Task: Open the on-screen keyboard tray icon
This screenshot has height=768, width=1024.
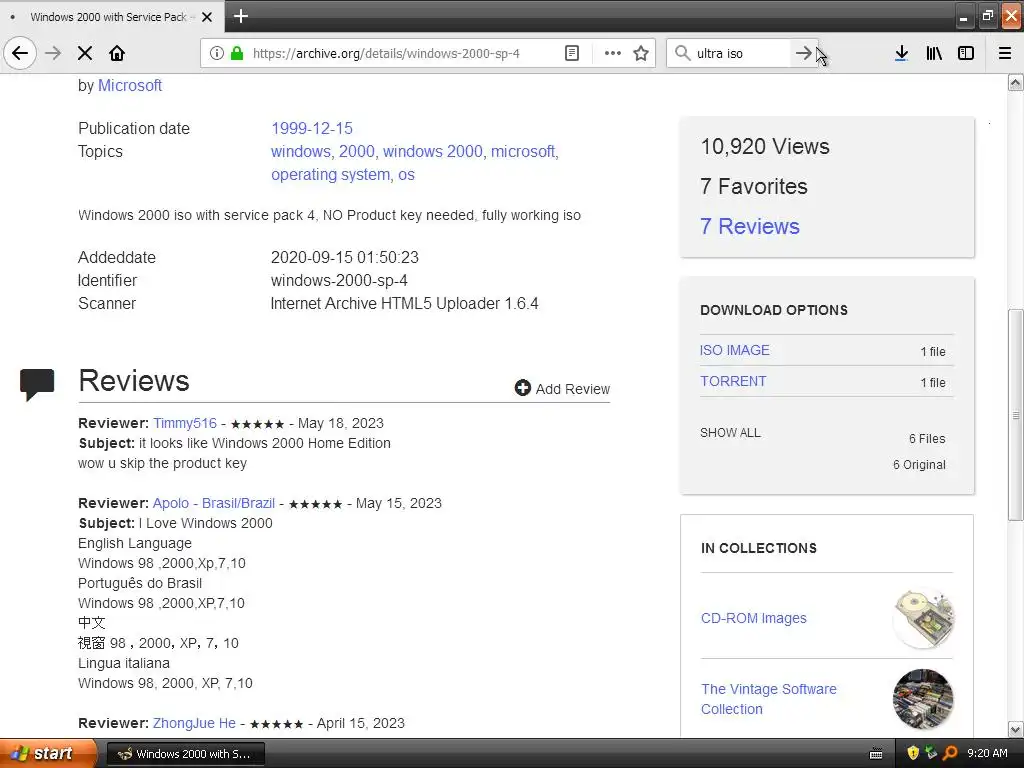Action: [x=876, y=754]
